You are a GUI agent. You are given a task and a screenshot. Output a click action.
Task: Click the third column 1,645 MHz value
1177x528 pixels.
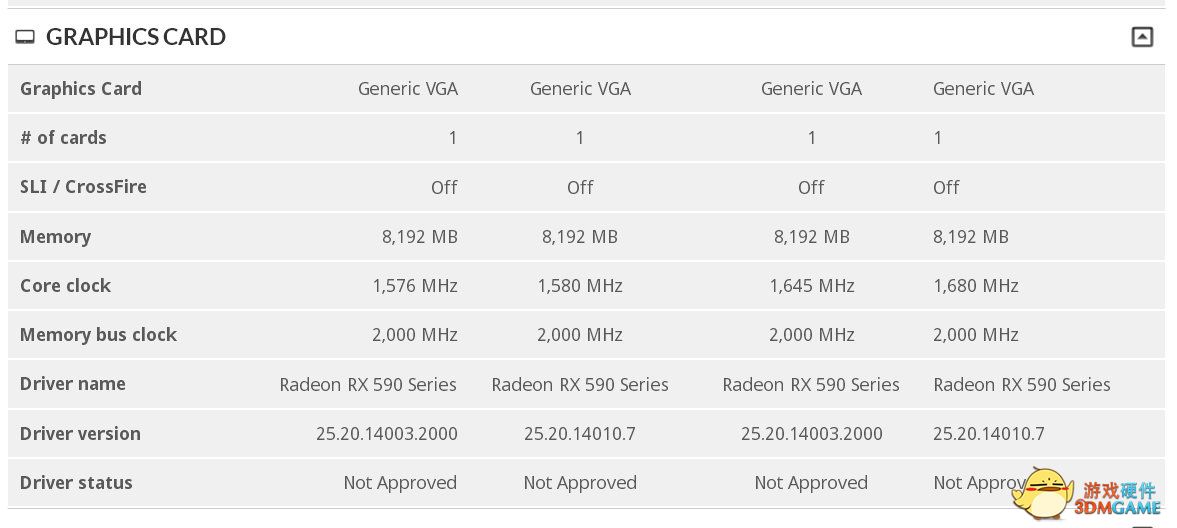[x=812, y=285]
